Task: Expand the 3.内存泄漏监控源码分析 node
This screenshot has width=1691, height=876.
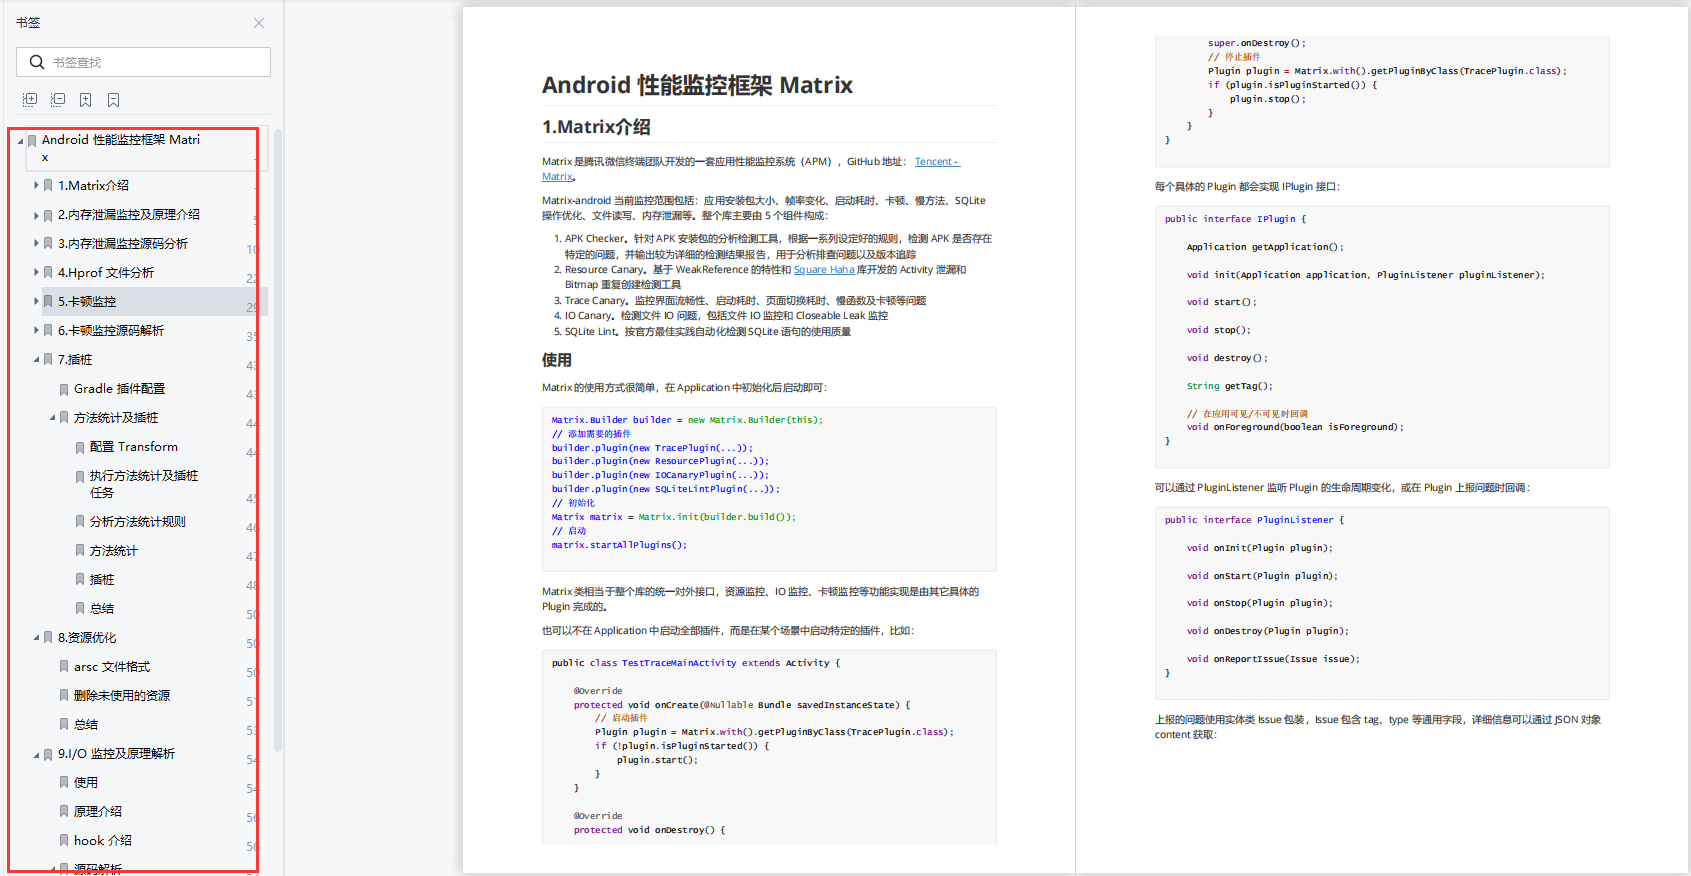Action: point(36,243)
